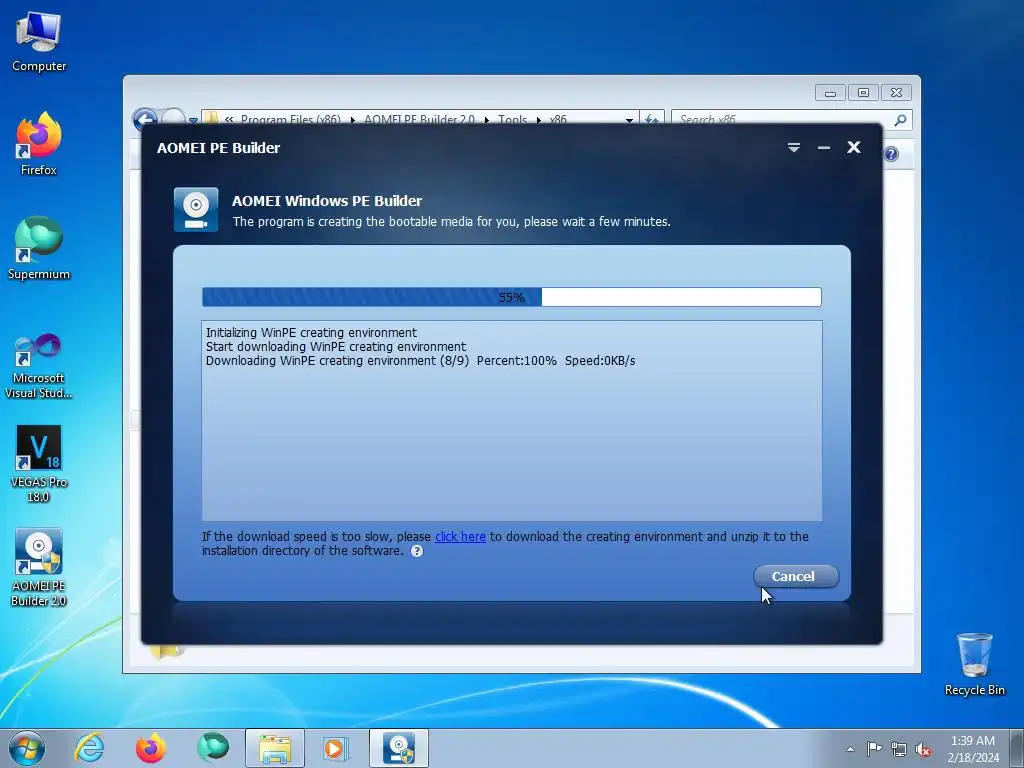The image size is (1024, 768).
Task: Select VEGAS Pro 18.0 desktop shortcut
Action: pos(39,464)
